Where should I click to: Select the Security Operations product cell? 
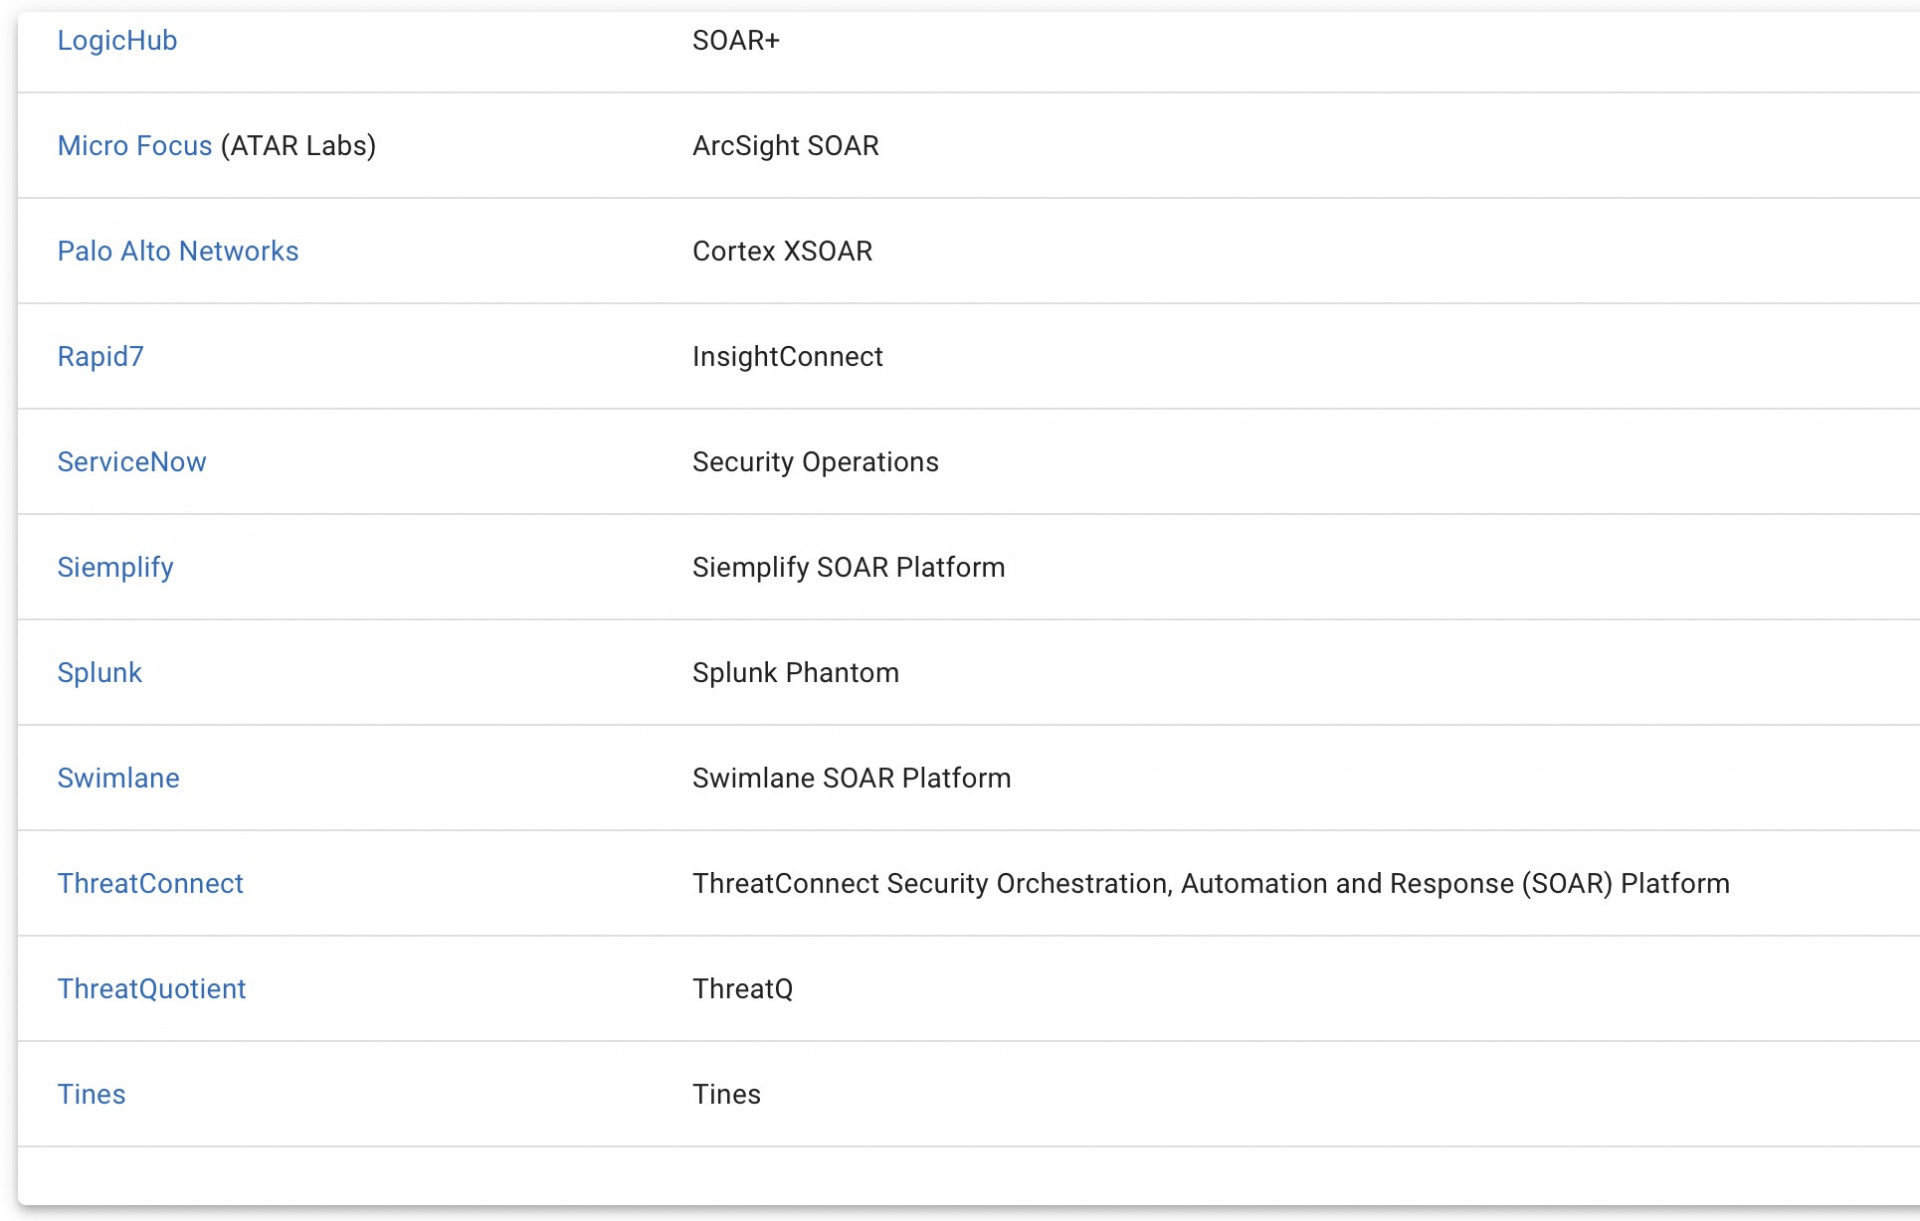815,462
